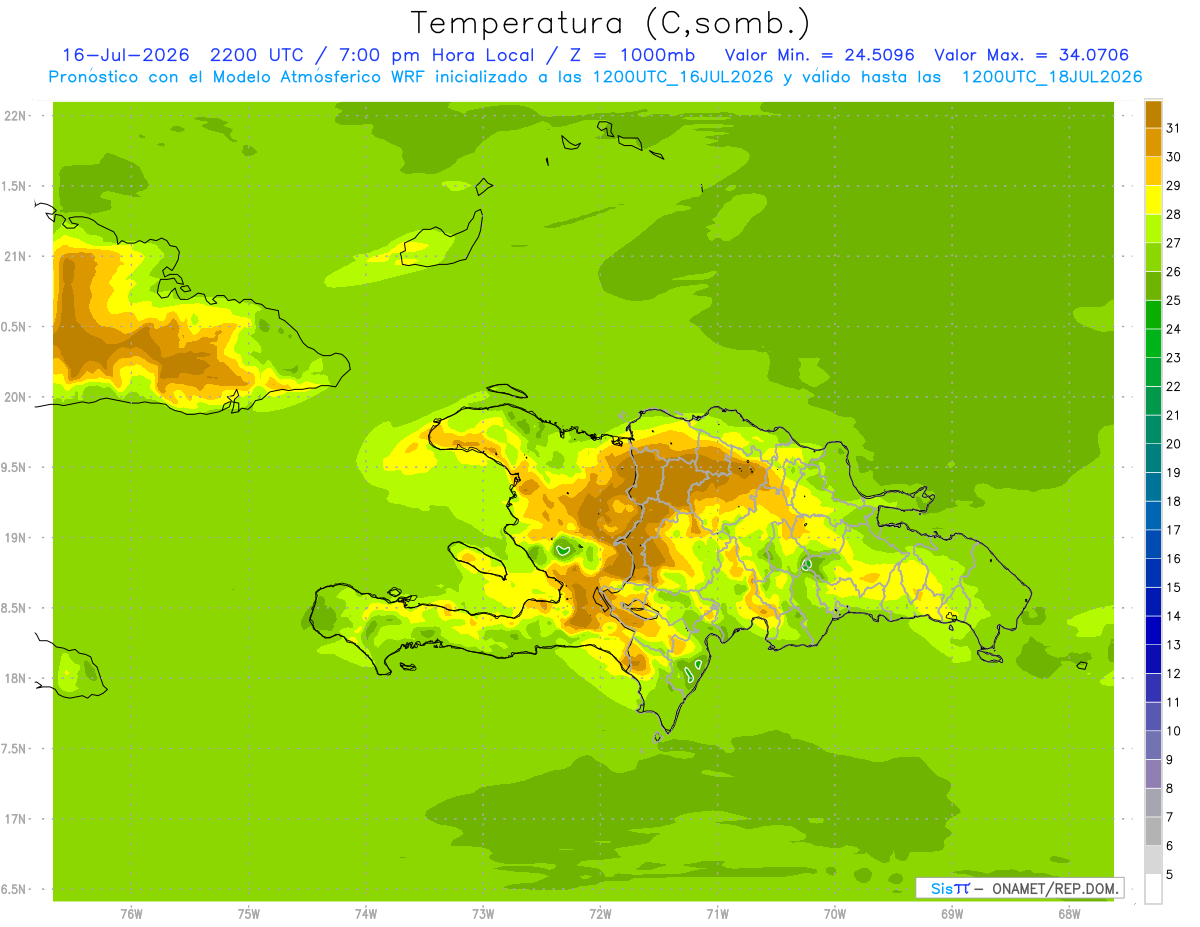The height and width of the screenshot is (927, 1200).
Task: Click the "74W" longitude label
Action: pyautogui.click(x=366, y=914)
